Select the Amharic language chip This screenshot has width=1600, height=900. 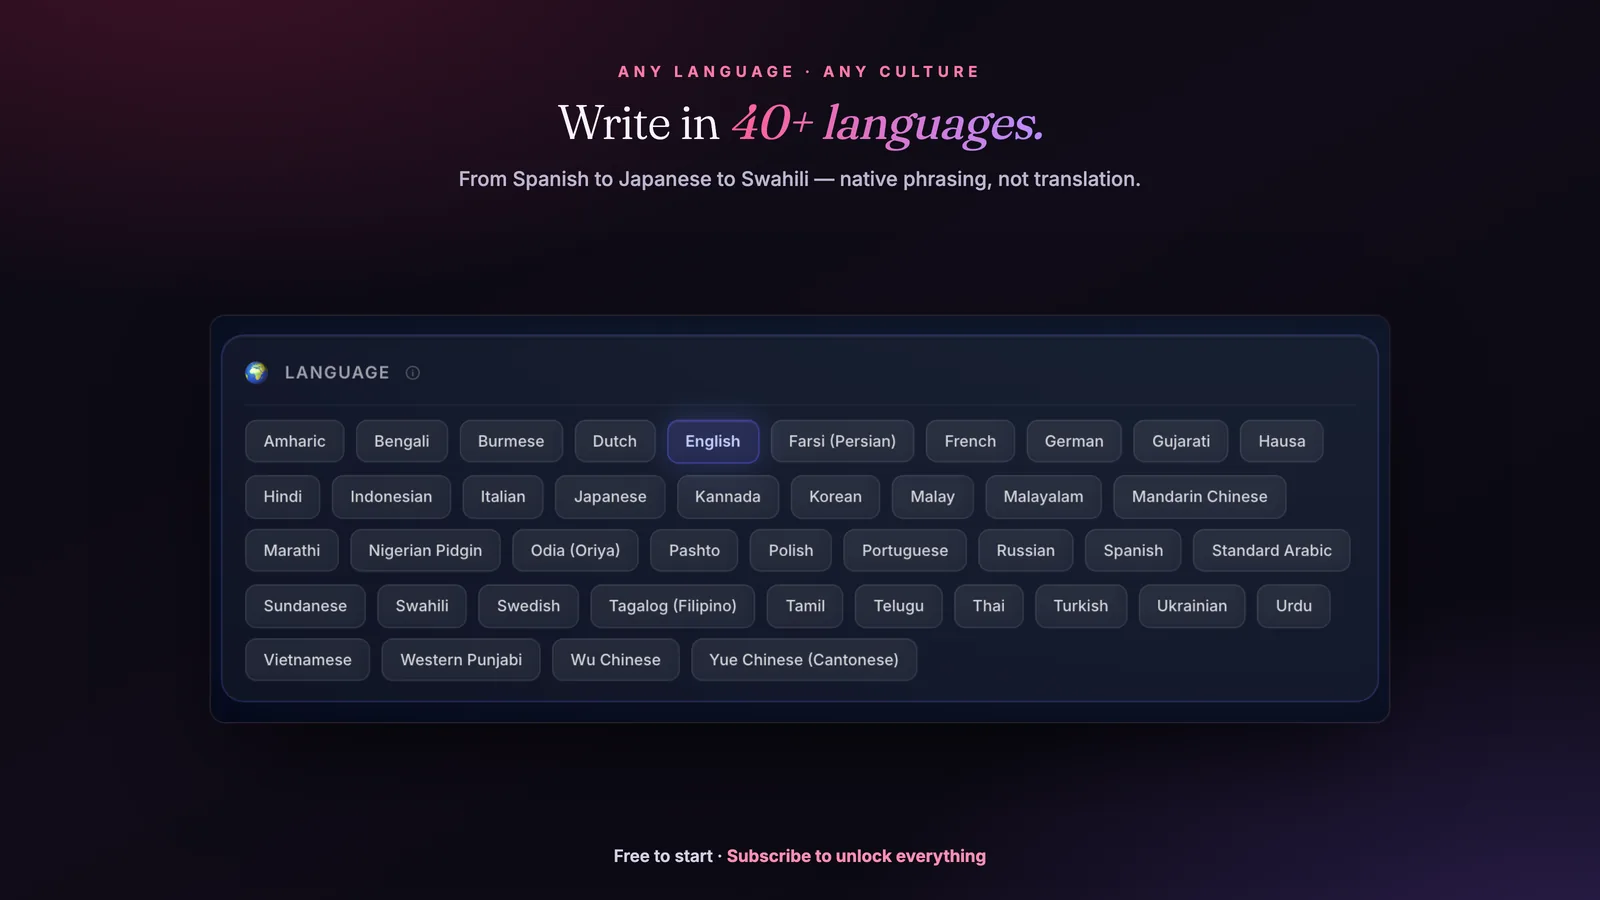(x=294, y=441)
